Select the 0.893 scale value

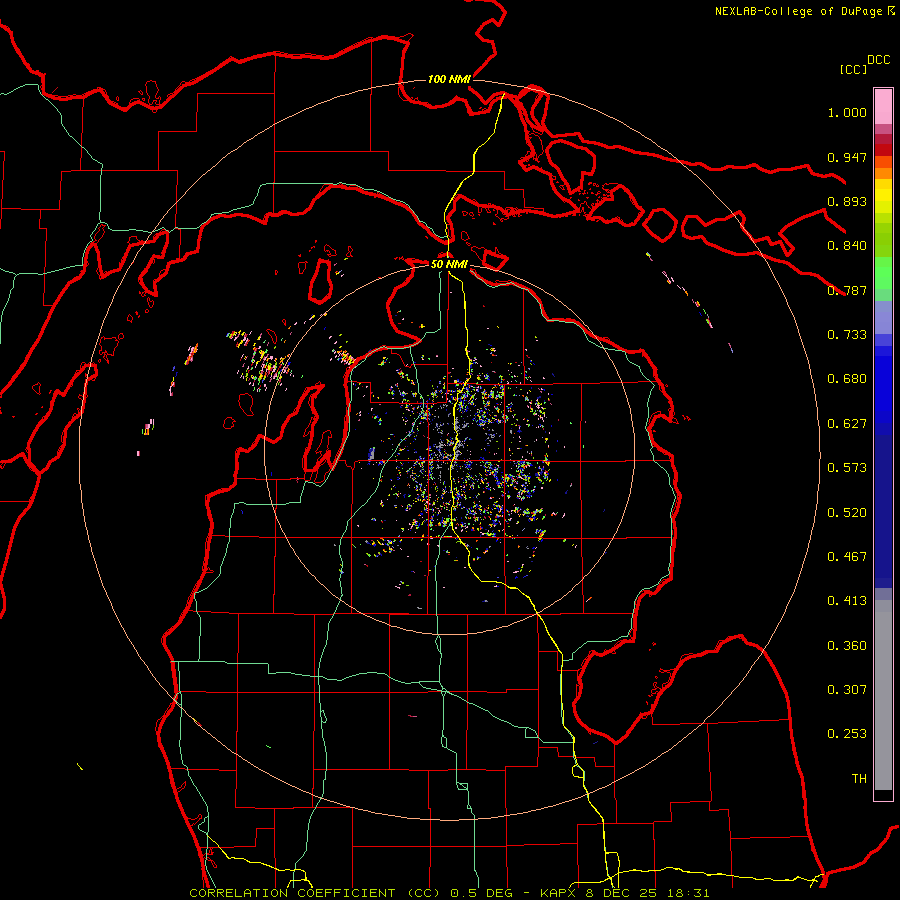tap(847, 201)
